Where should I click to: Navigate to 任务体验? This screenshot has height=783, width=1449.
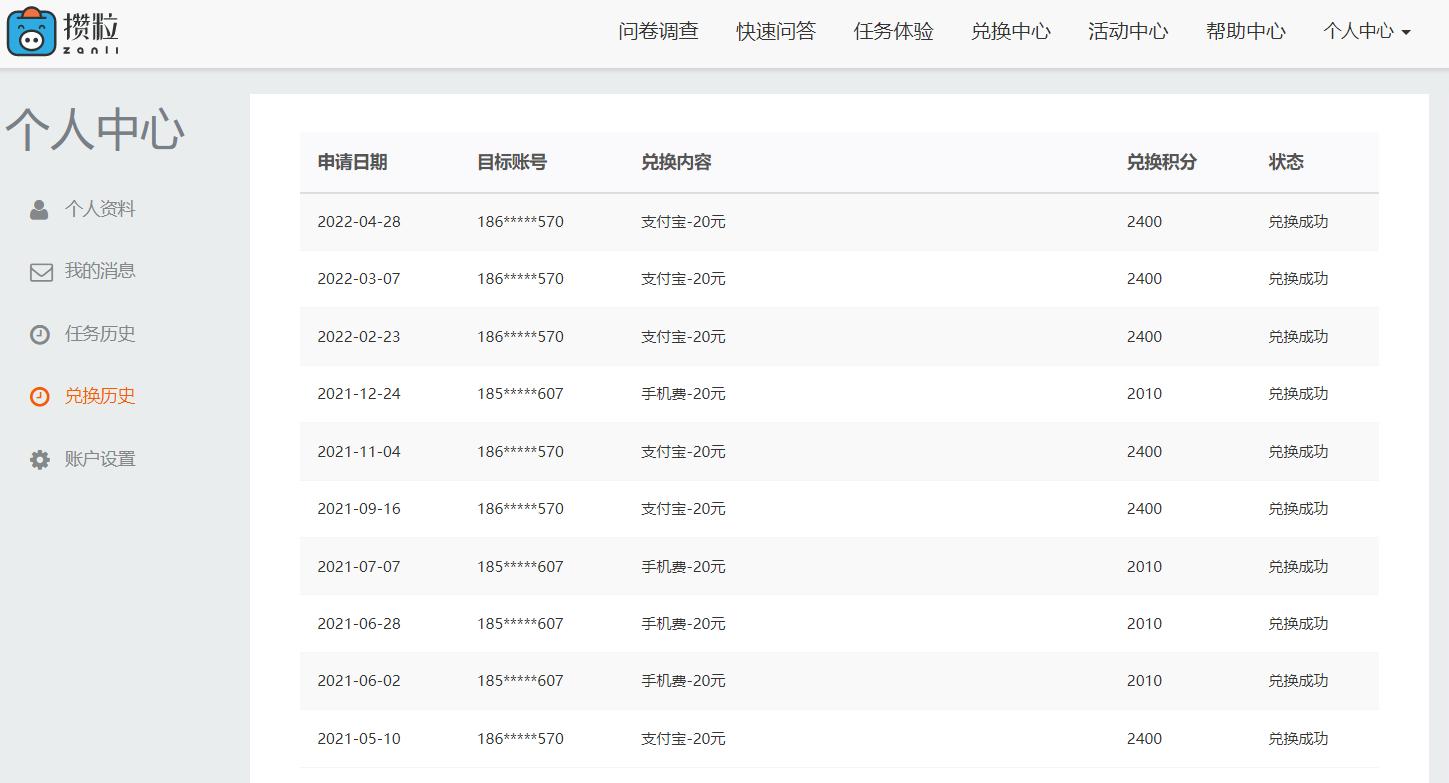click(893, 31)
